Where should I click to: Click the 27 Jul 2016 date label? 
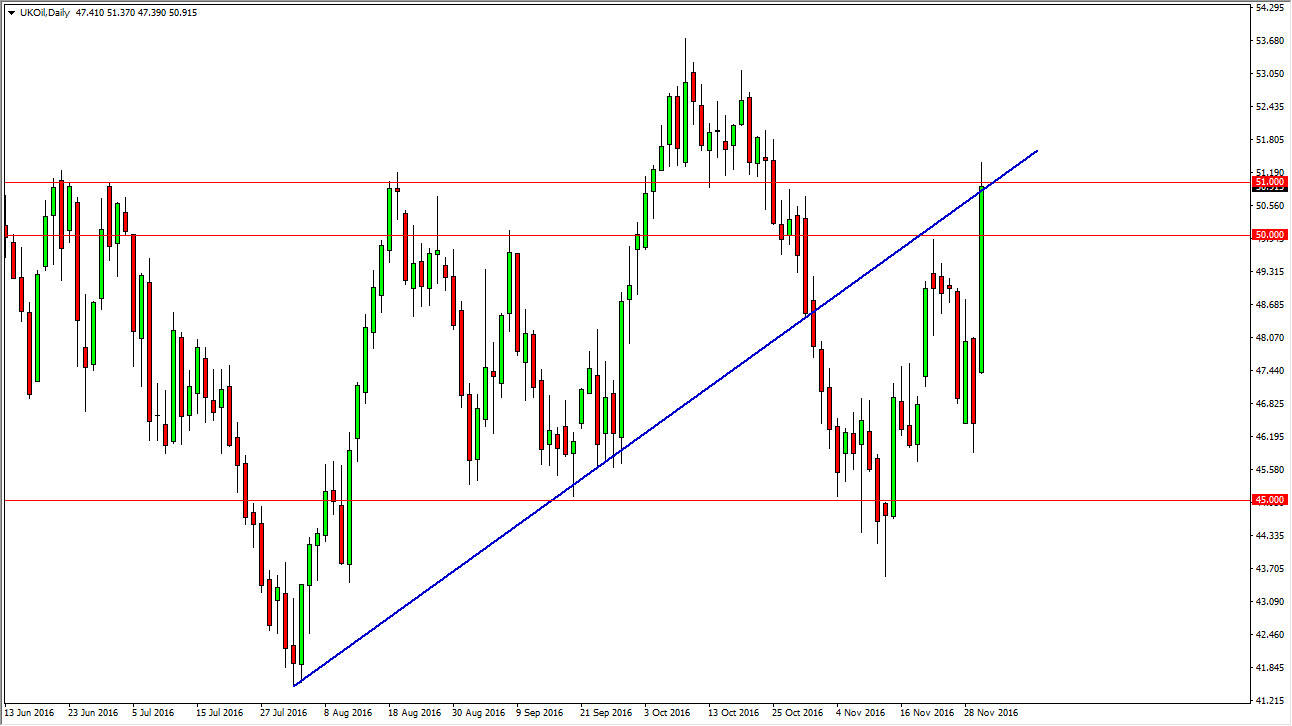tap(286, 713)
